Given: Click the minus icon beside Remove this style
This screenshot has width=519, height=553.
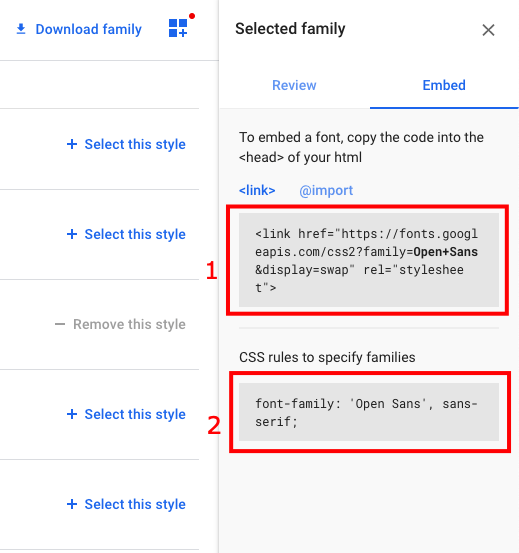Looking at the screenshot, I should tap(60, 324).
